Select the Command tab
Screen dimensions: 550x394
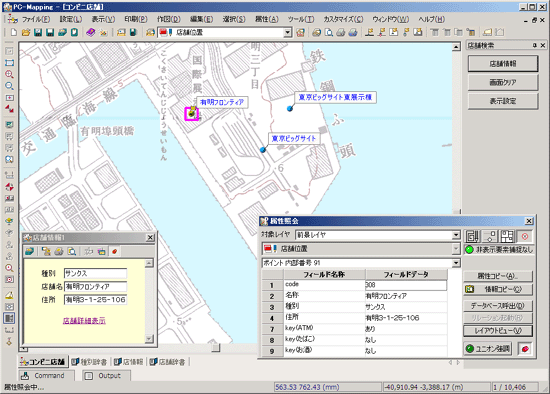pos(46,376)
